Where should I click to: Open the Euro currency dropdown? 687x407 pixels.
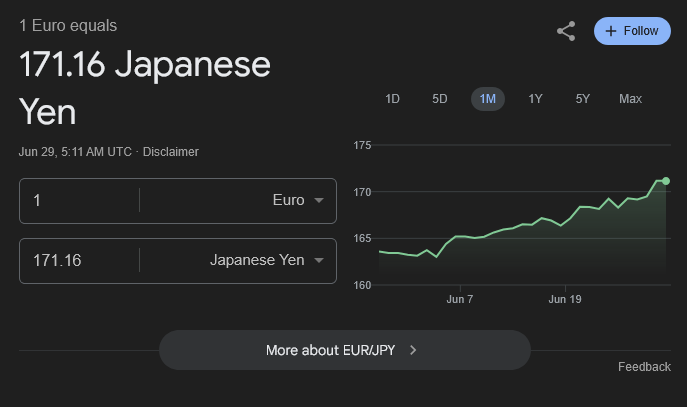click(x=298, y=200)
